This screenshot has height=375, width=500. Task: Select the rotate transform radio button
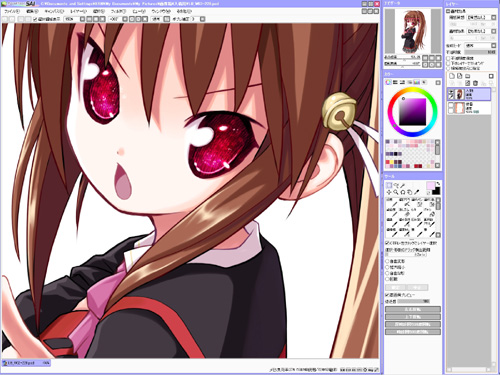pos(388,279)
